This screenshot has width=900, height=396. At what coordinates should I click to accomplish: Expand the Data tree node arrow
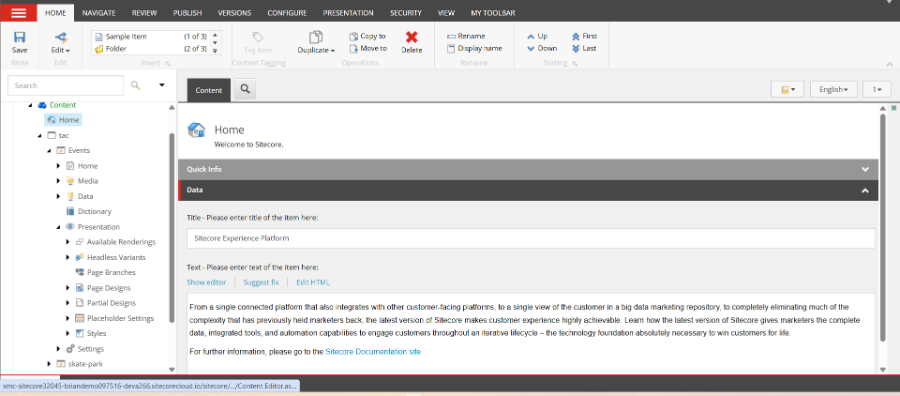point(59,196)
